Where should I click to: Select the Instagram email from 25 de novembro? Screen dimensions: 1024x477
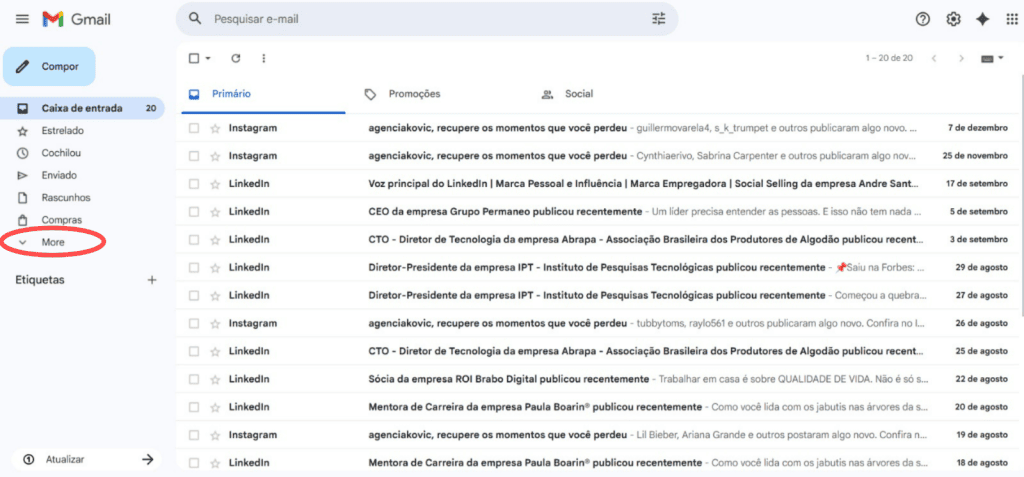(x=194, y=156)
